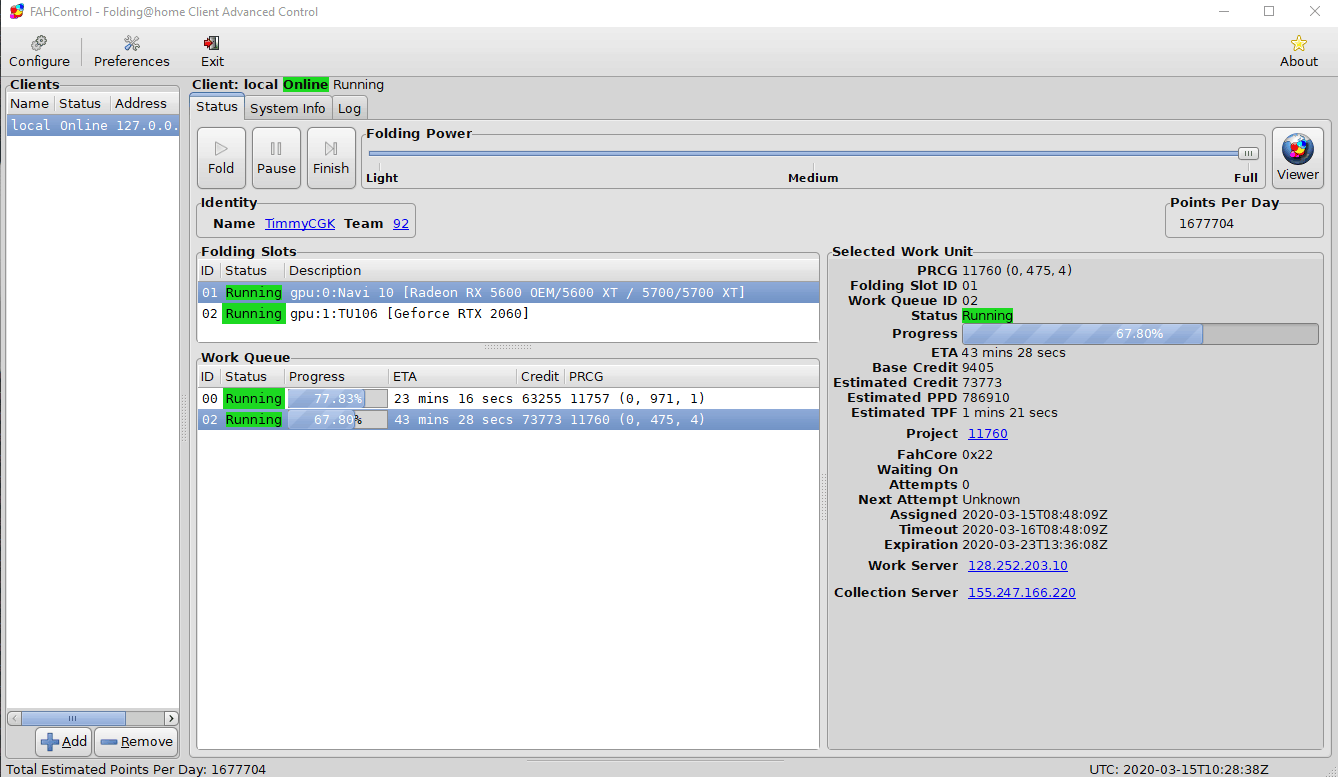Select folding slot 02 Geforce RTX 2060

coord(508,314)
